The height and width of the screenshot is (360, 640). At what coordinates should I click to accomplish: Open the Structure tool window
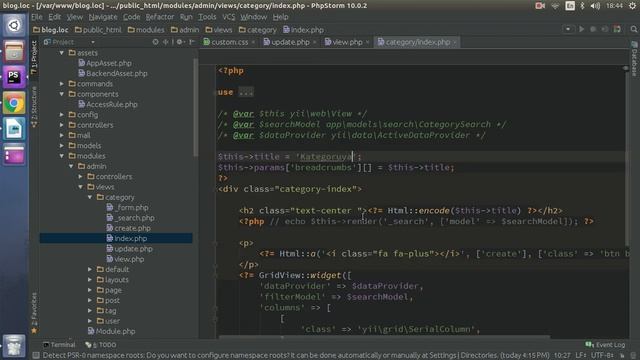pos(34,107)
